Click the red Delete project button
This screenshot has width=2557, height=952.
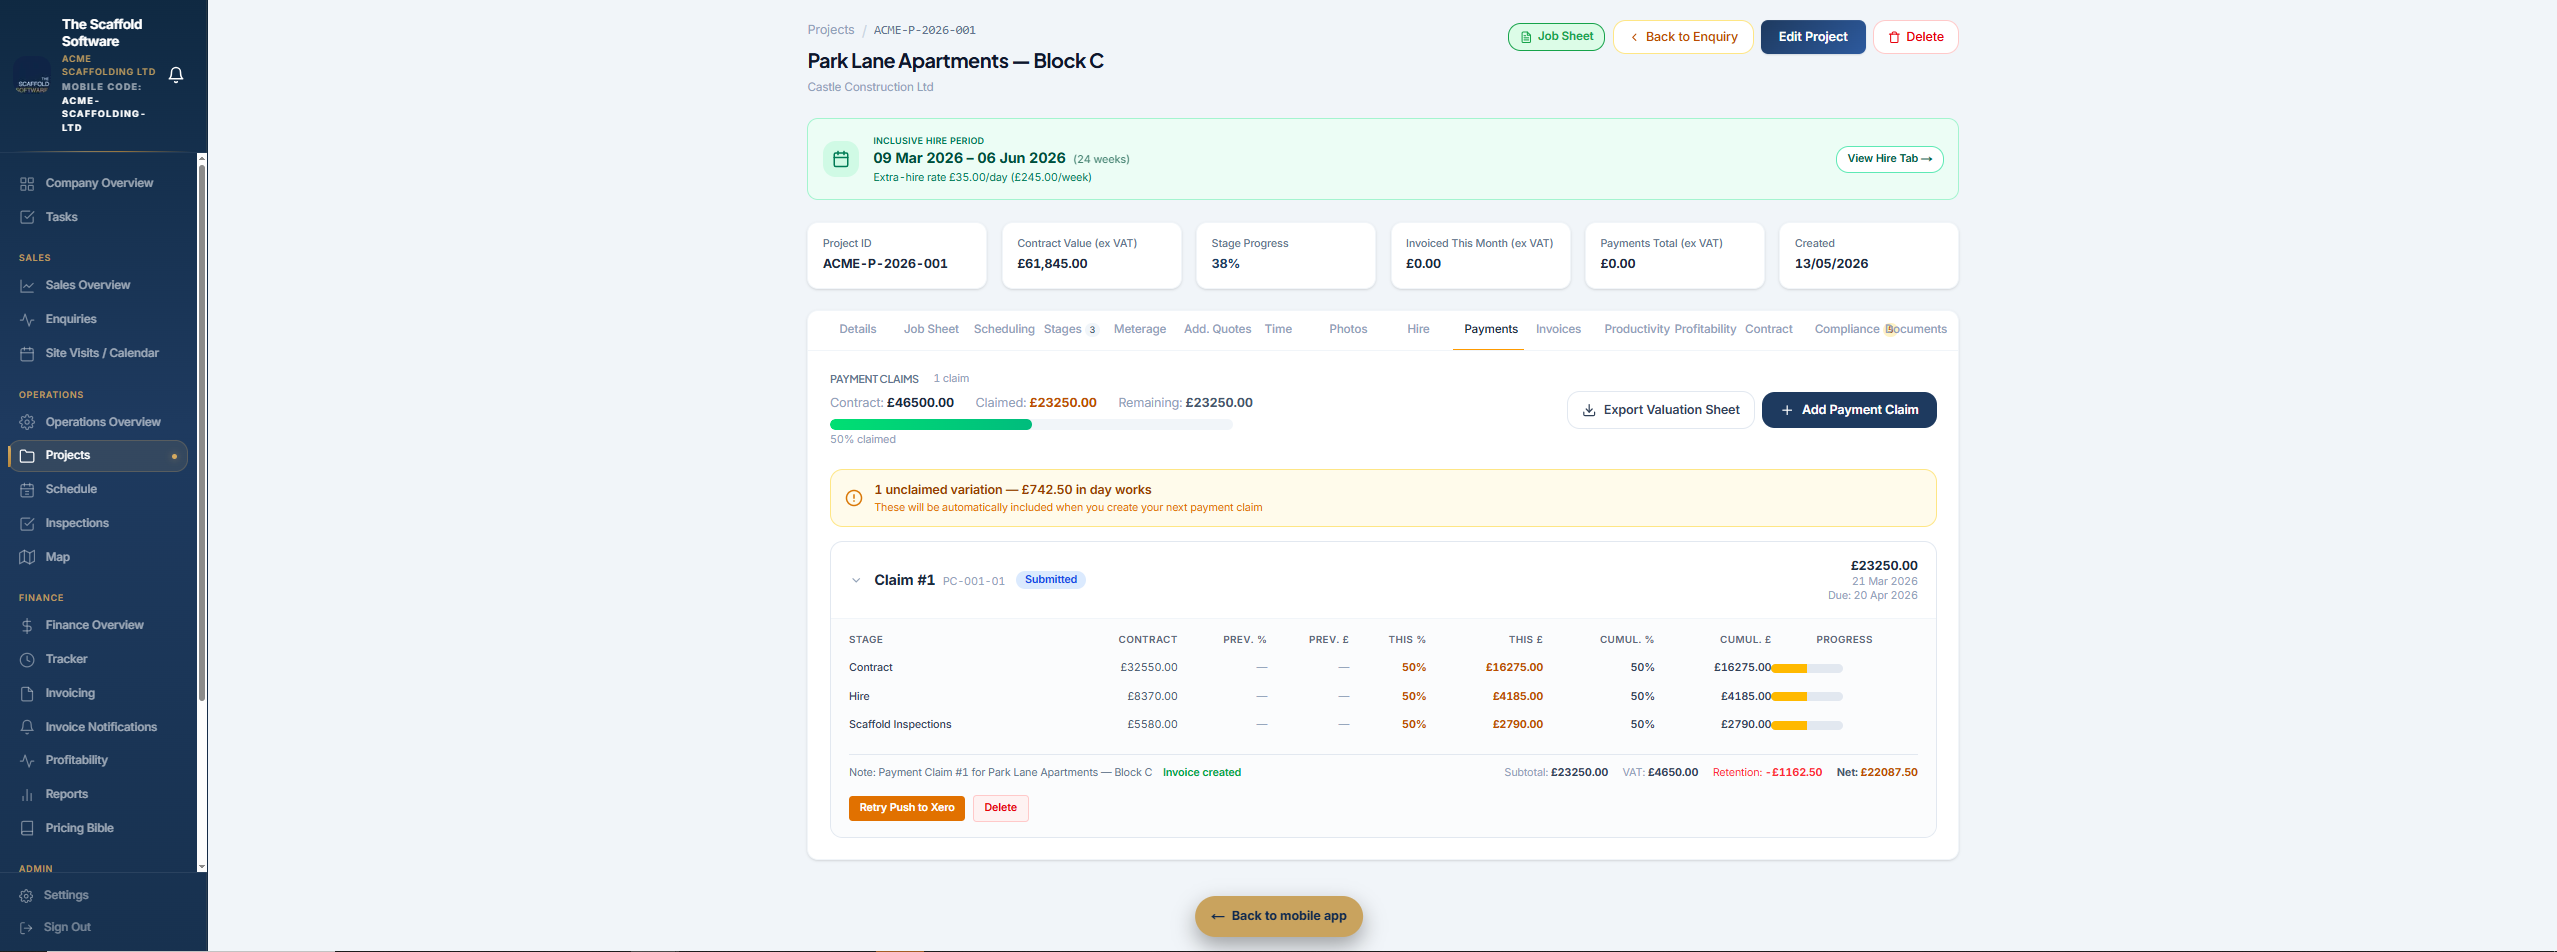click(1915, 37)
